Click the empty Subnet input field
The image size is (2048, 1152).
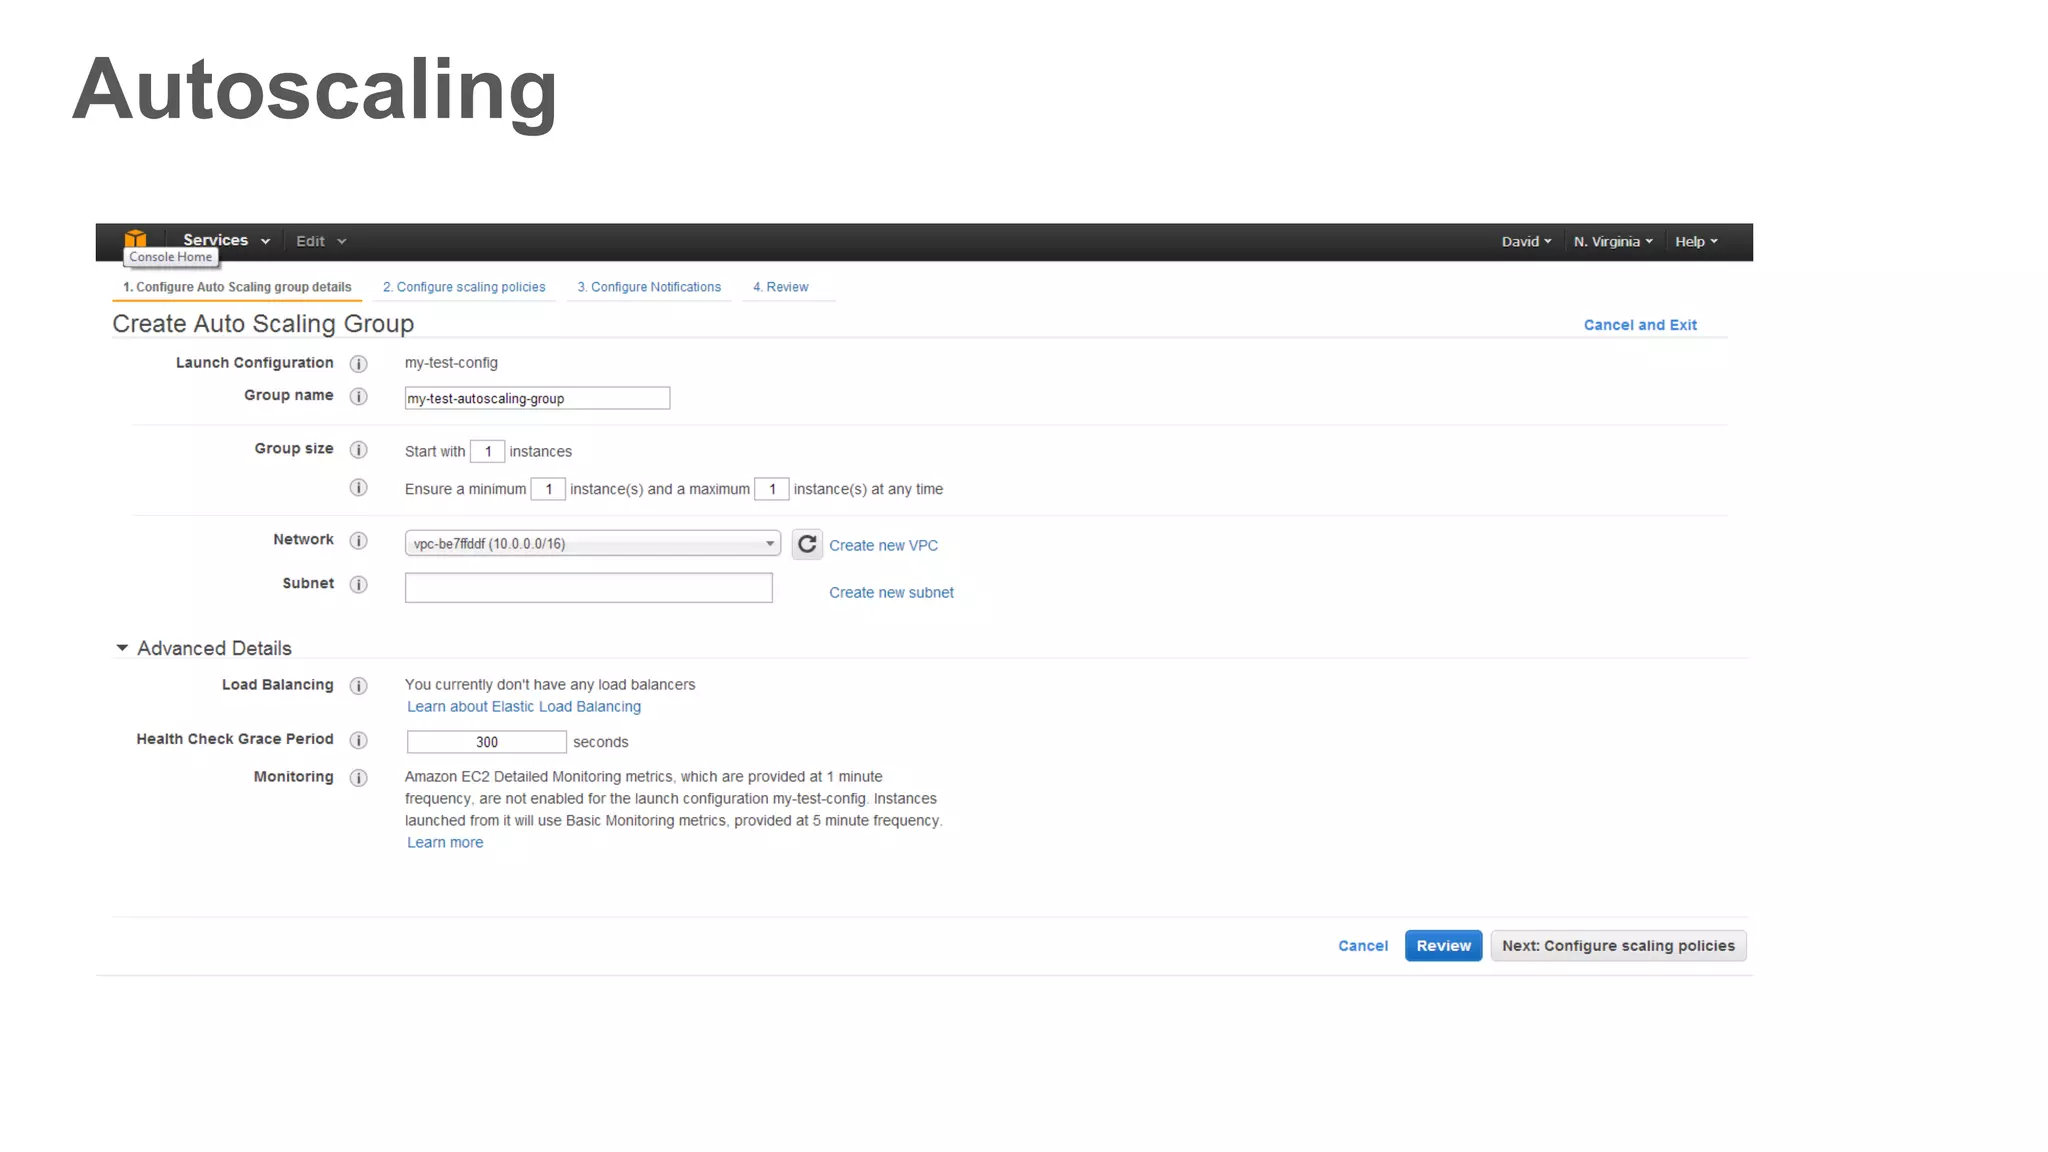(x=588, y=588)
